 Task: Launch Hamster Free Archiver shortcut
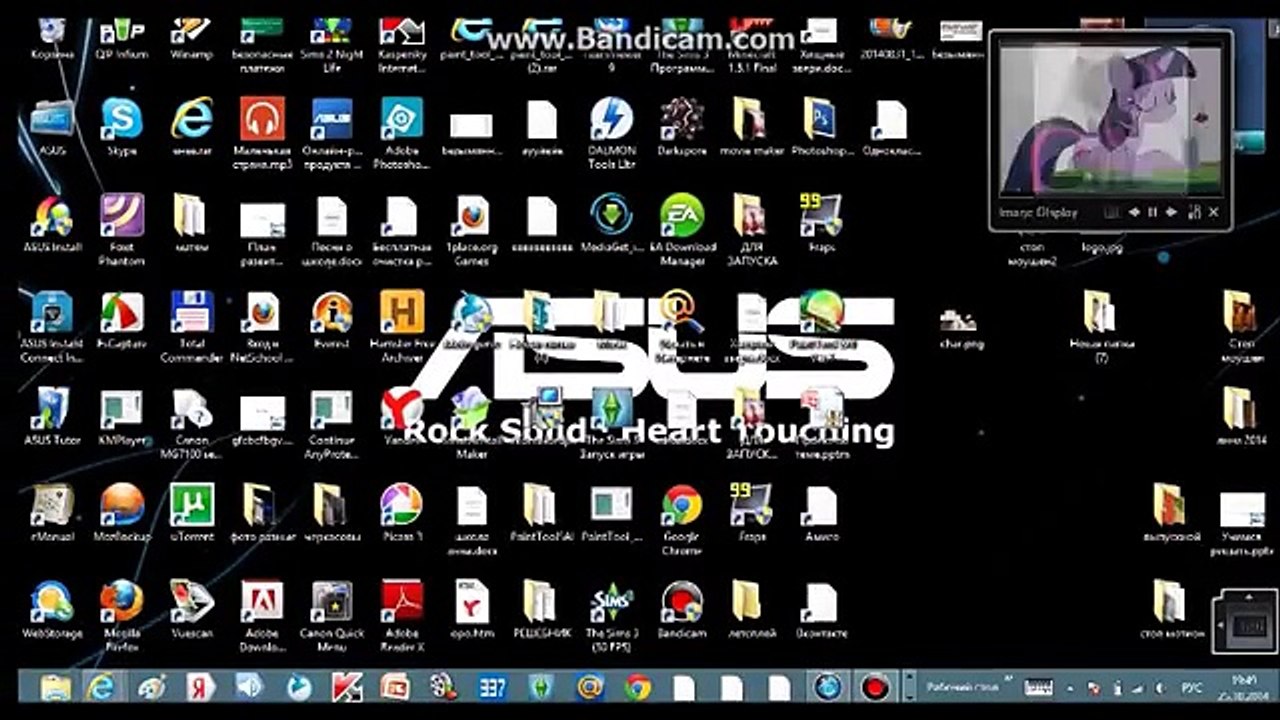pyautogui.click(x=402, y=326)
